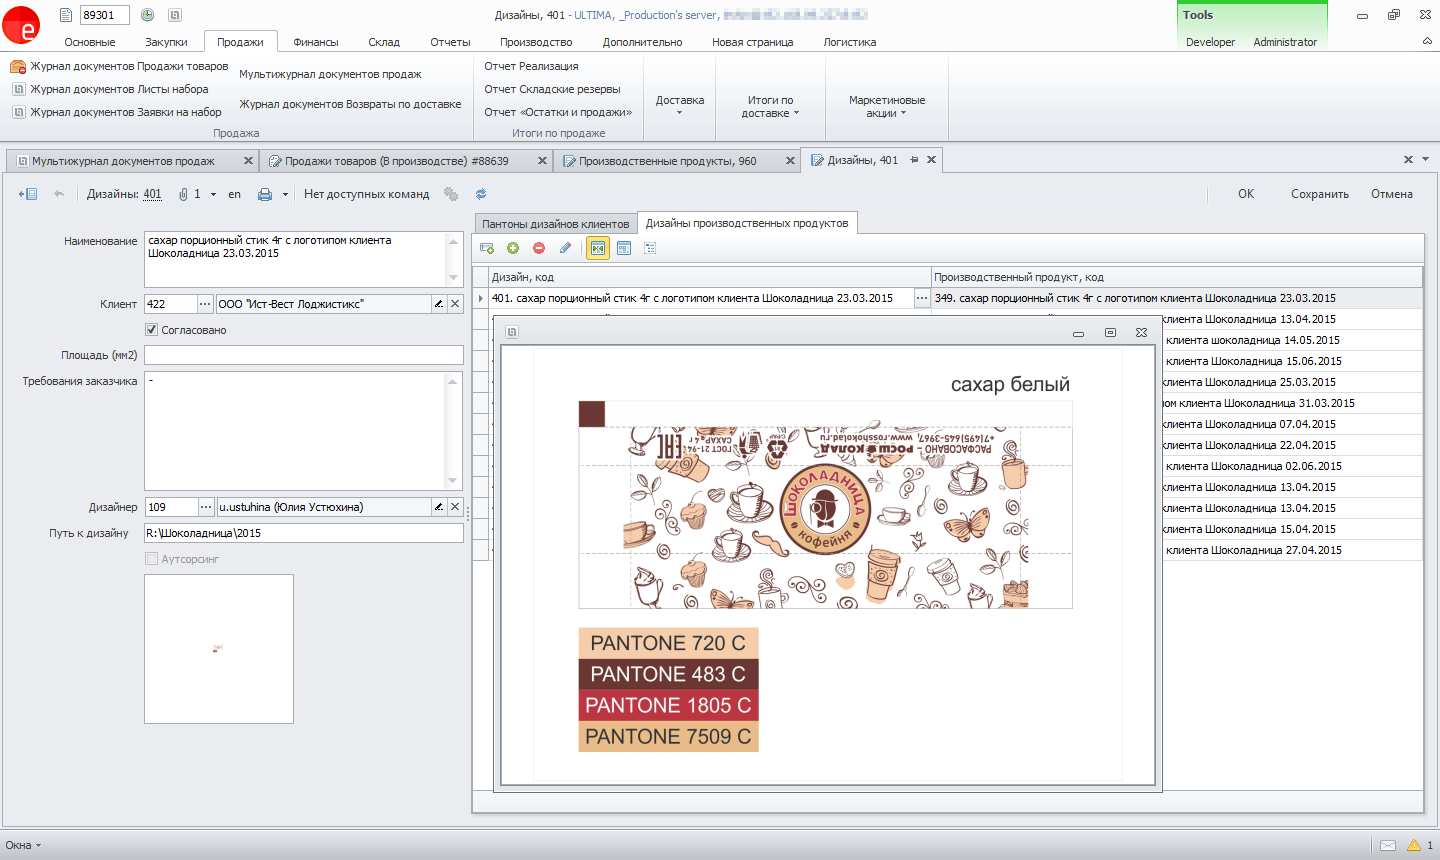Switch to the Финансы ribbon tab
Viewport: 1440px width, 860px height.
click(x=316, y=42)
